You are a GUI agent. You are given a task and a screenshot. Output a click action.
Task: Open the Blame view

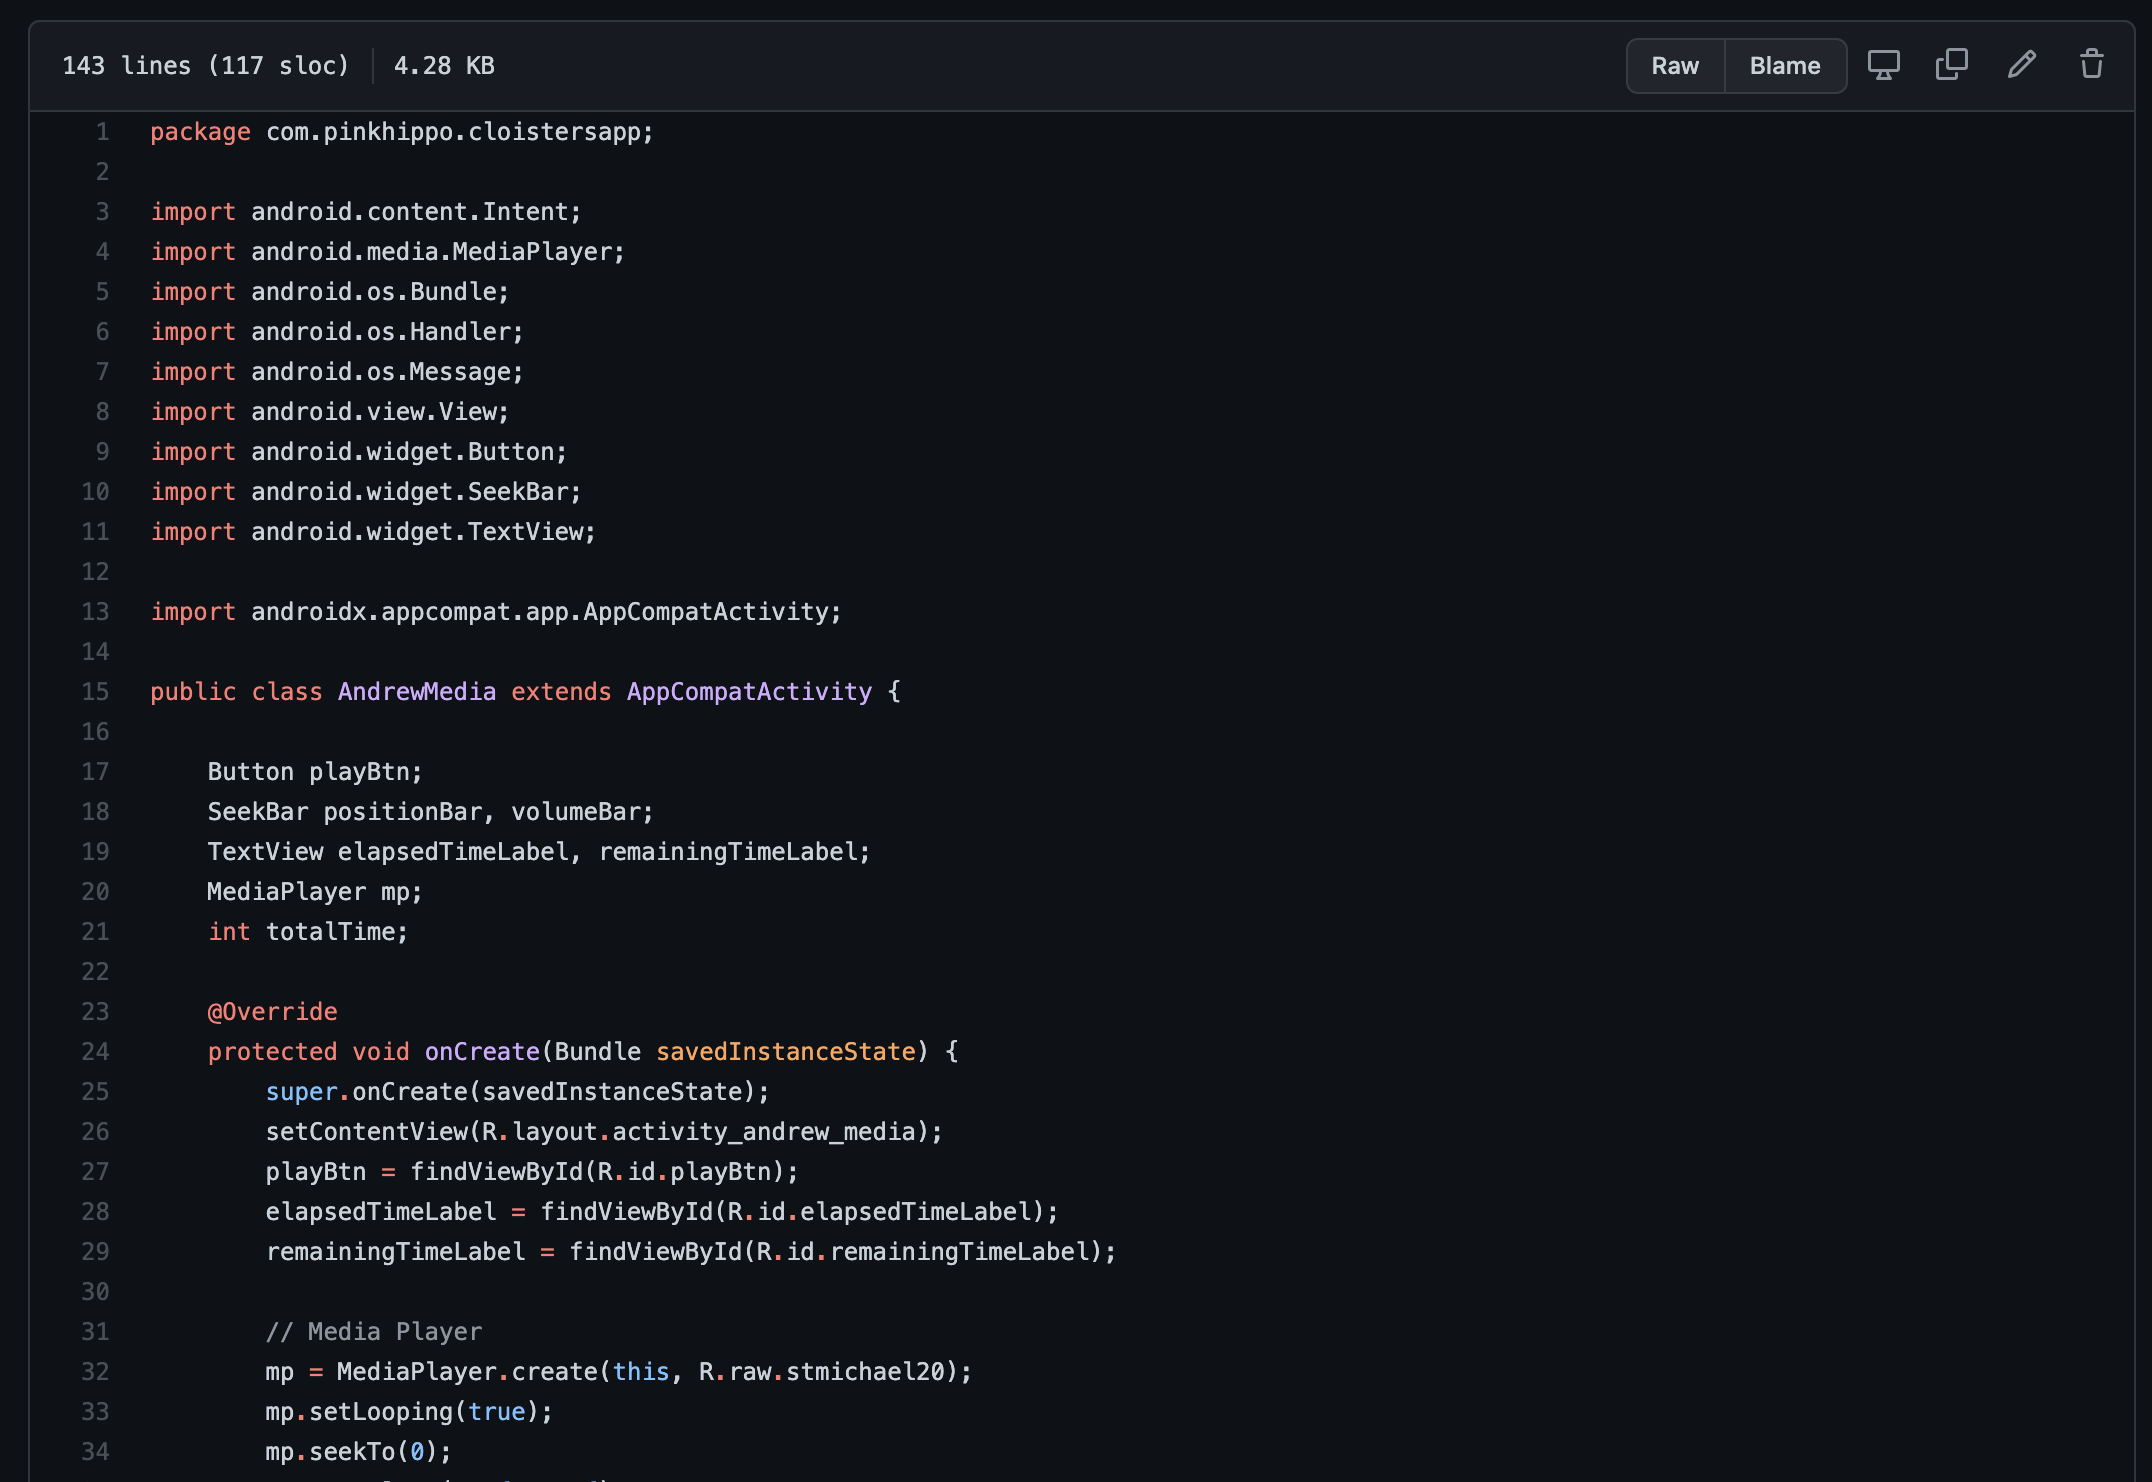(x=1785, y=66)
